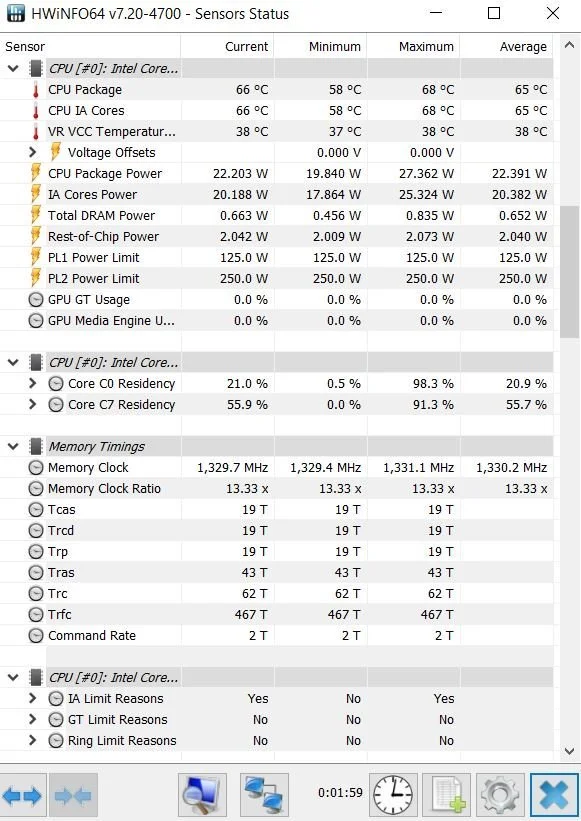Image resolution: width=581 pixels, height=821 pixels.
Task: Click the HWiNFO64 title bar app icon
Action: coord(15,13)
